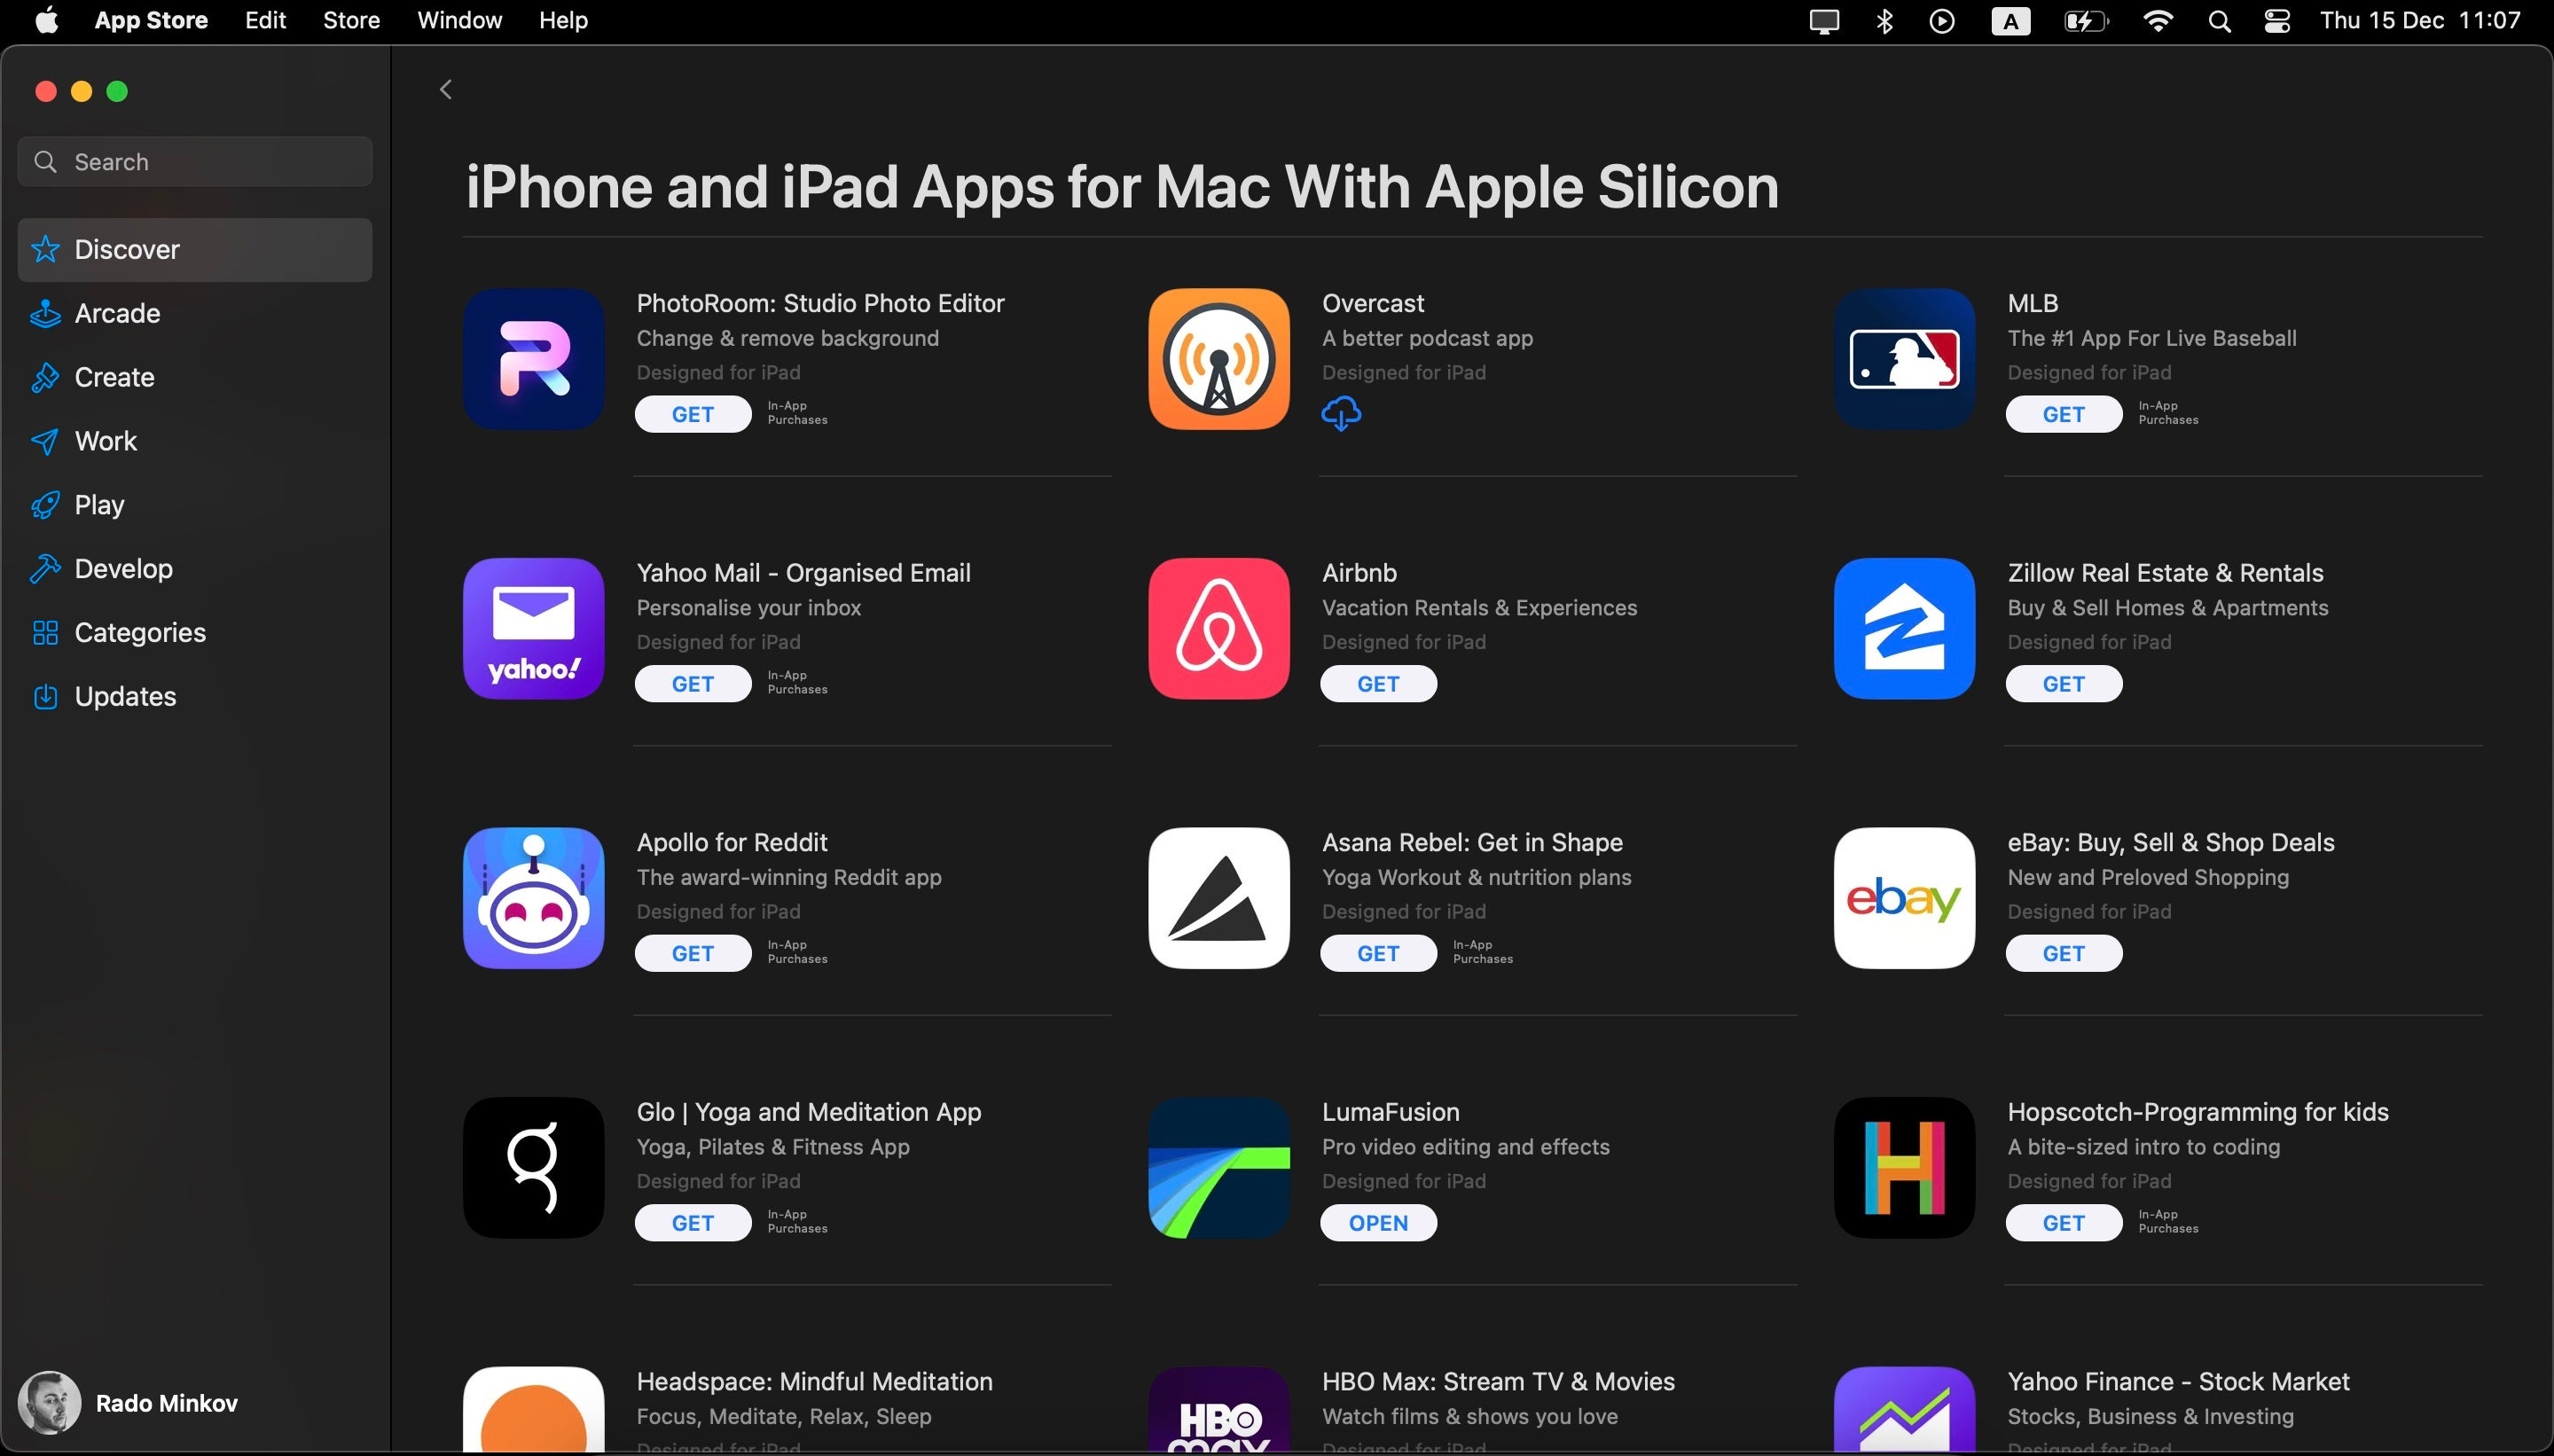This screenshot has height=1456, width=2554.
Task: Click the Airbnb vacation rentals icon
Action: click(x=1218, y=628)
